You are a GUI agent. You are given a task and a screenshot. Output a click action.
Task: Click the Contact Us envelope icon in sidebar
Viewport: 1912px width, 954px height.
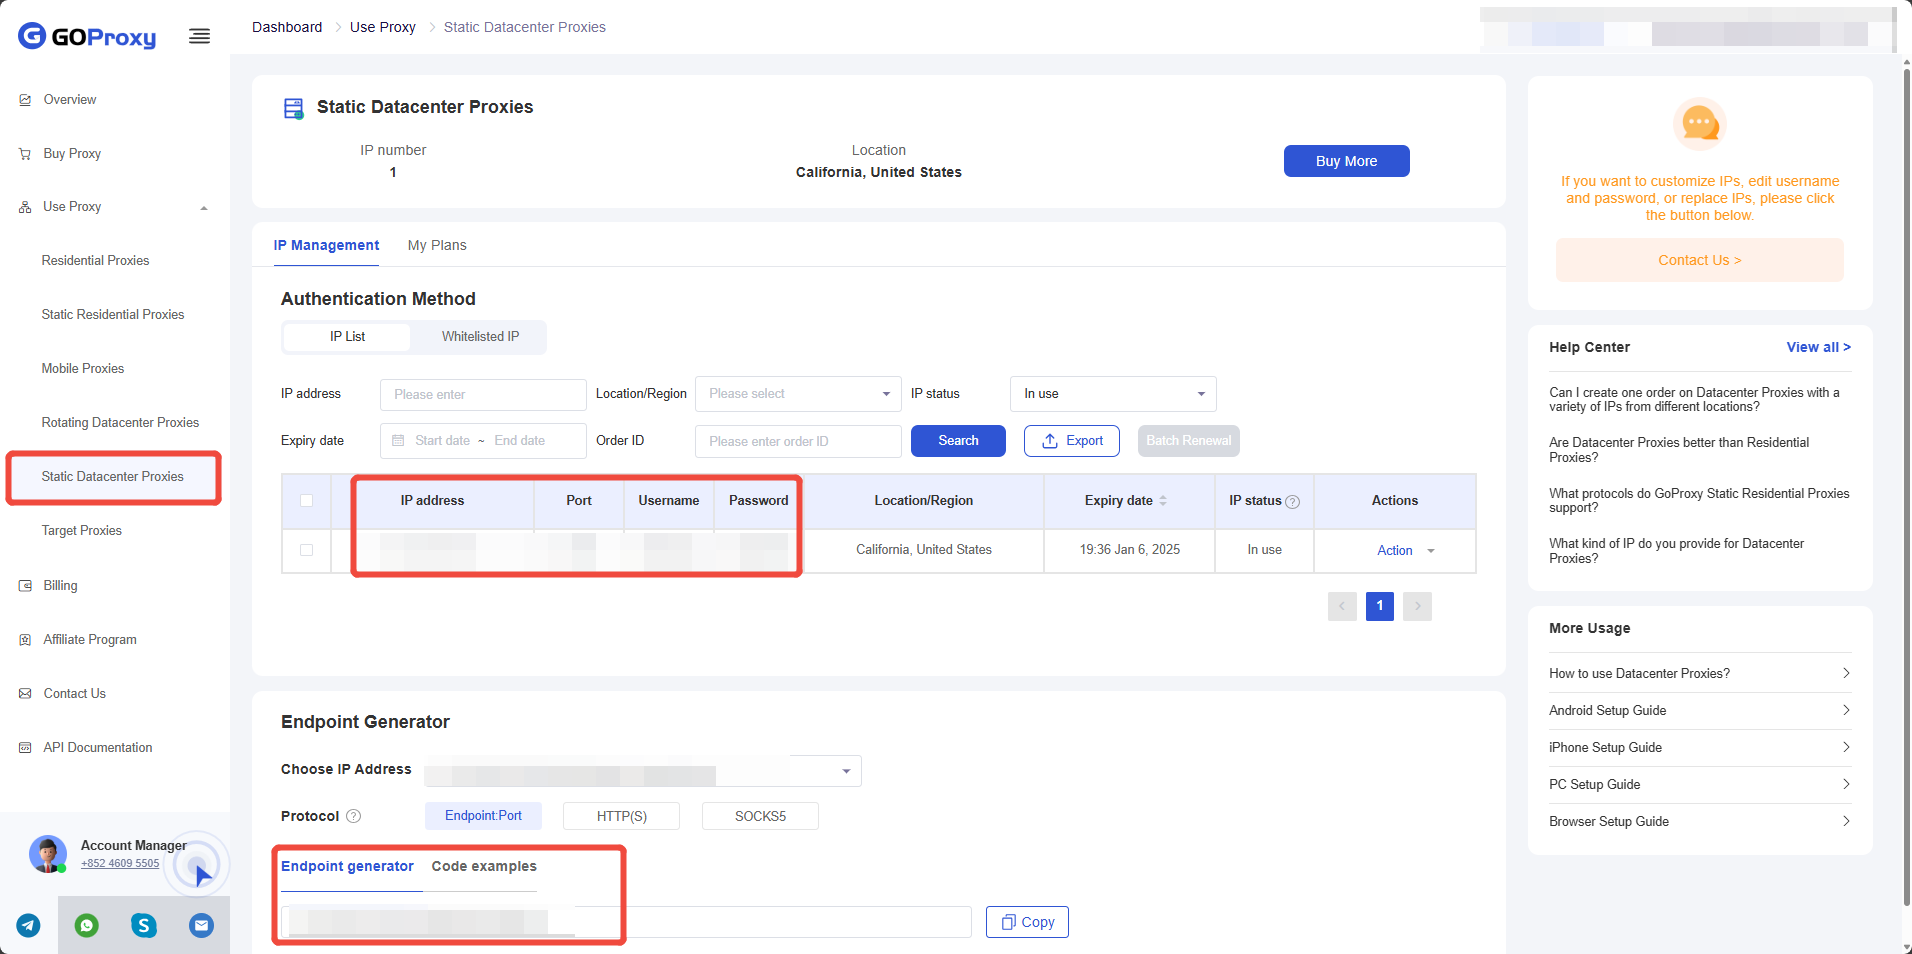click(x=25, y=694)
